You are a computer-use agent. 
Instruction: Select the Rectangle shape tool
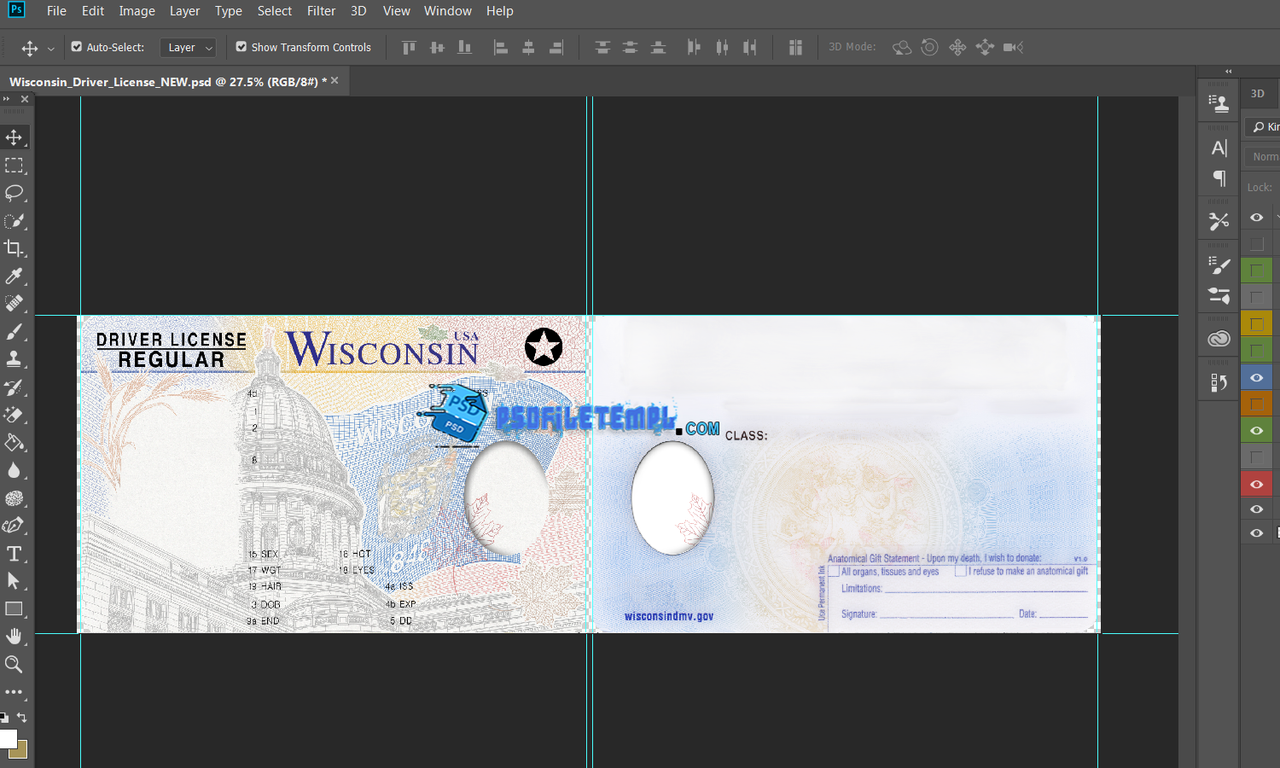[x=14, y=608]
